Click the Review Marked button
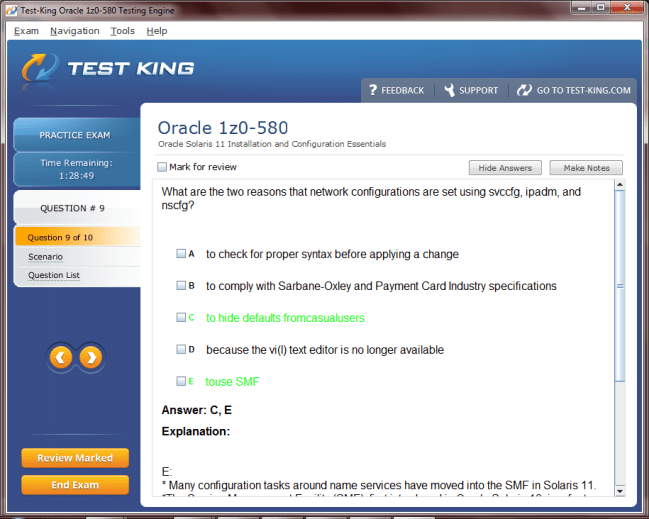 (x=75, y=458)
